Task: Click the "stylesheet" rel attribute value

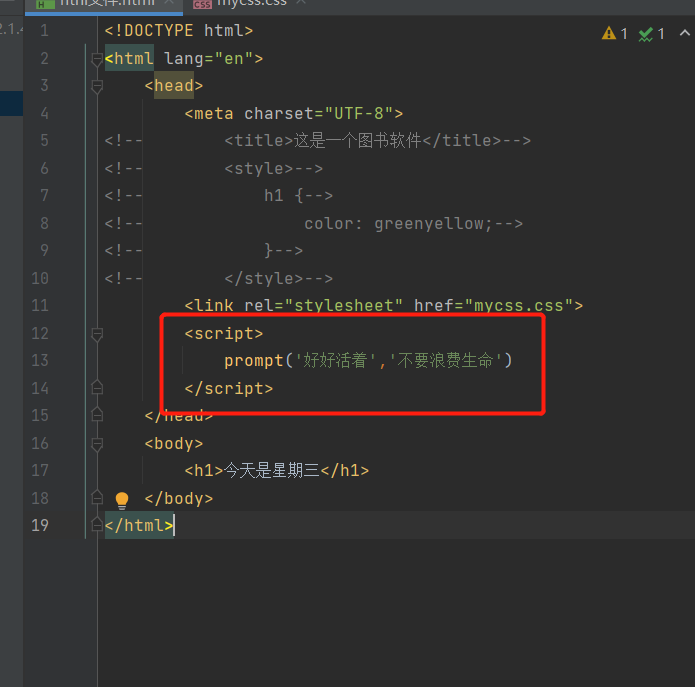Action: tap(344, 305)
